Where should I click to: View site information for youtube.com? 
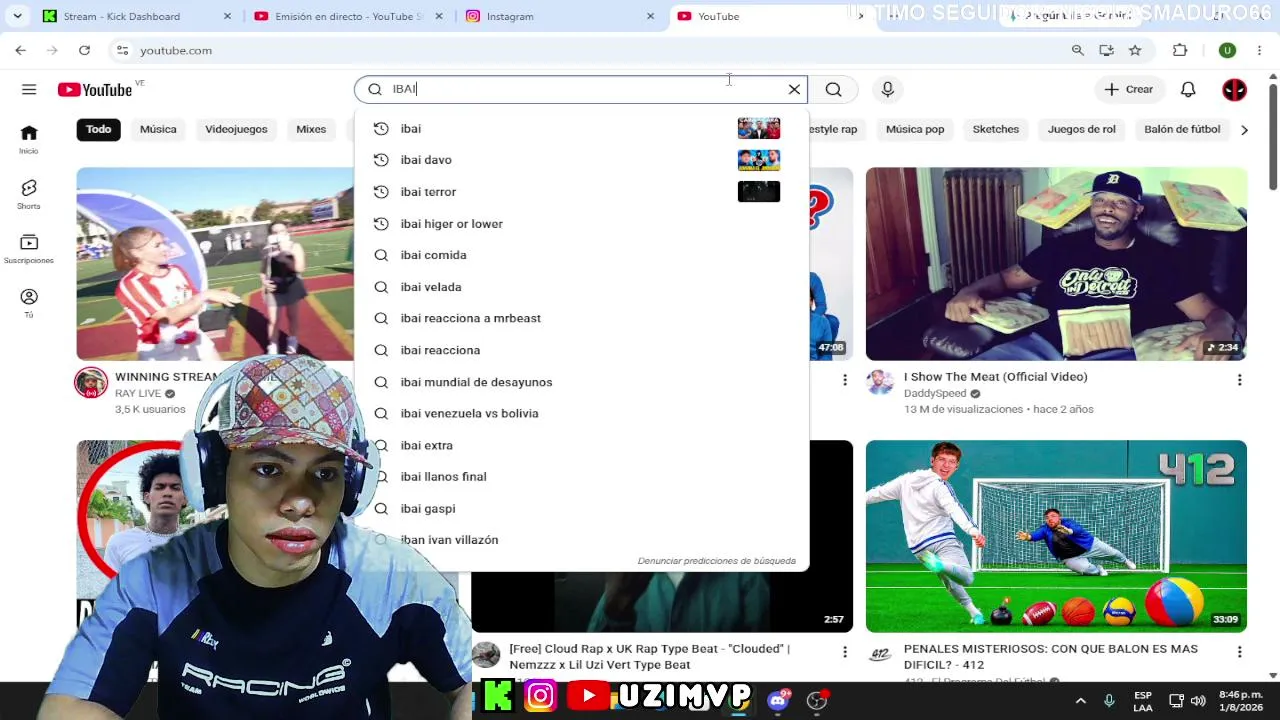[122, 50]
